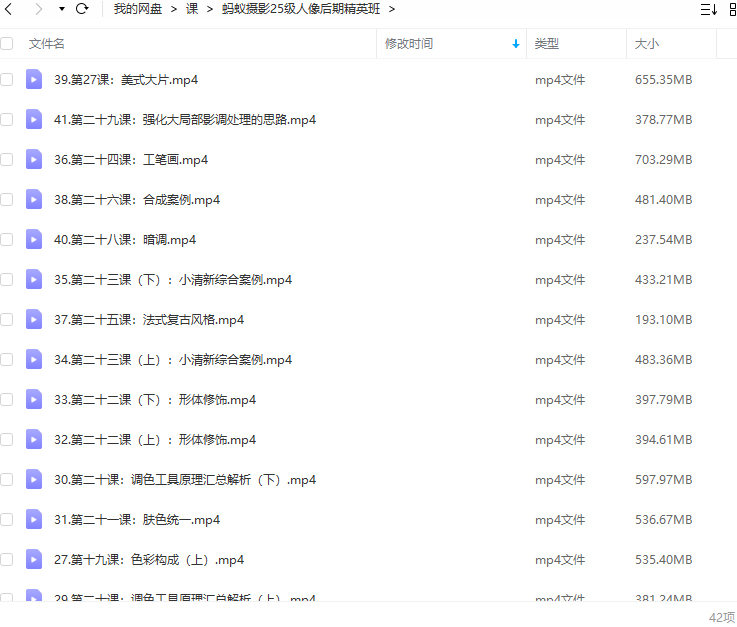Screen dimensions: 737x627
Task: Check the box for 38.第二十六课：合成案例.mp4
Action: pos(7,199)
